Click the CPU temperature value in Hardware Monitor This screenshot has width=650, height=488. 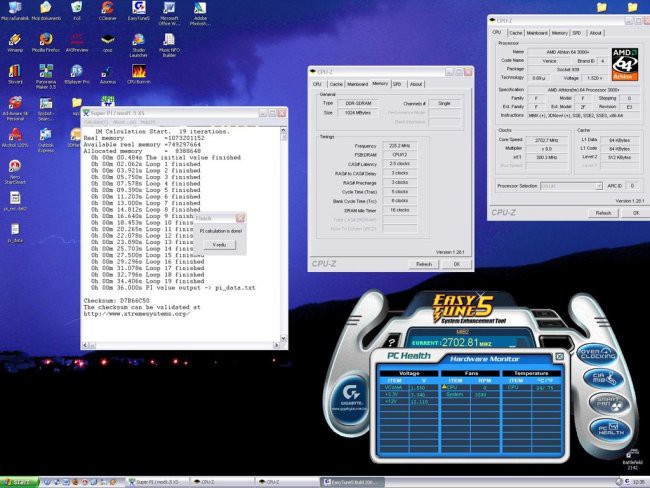click(x=546, y=388)
